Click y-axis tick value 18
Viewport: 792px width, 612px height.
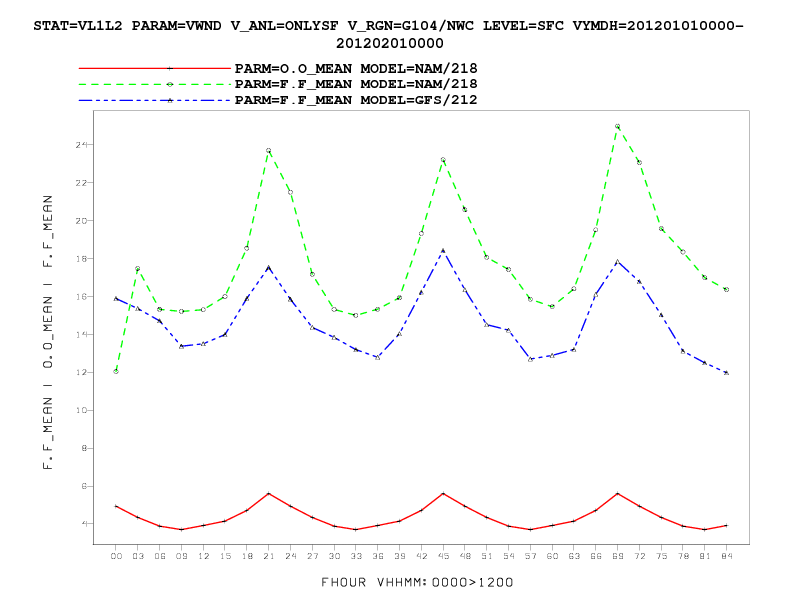pos(81,259)
